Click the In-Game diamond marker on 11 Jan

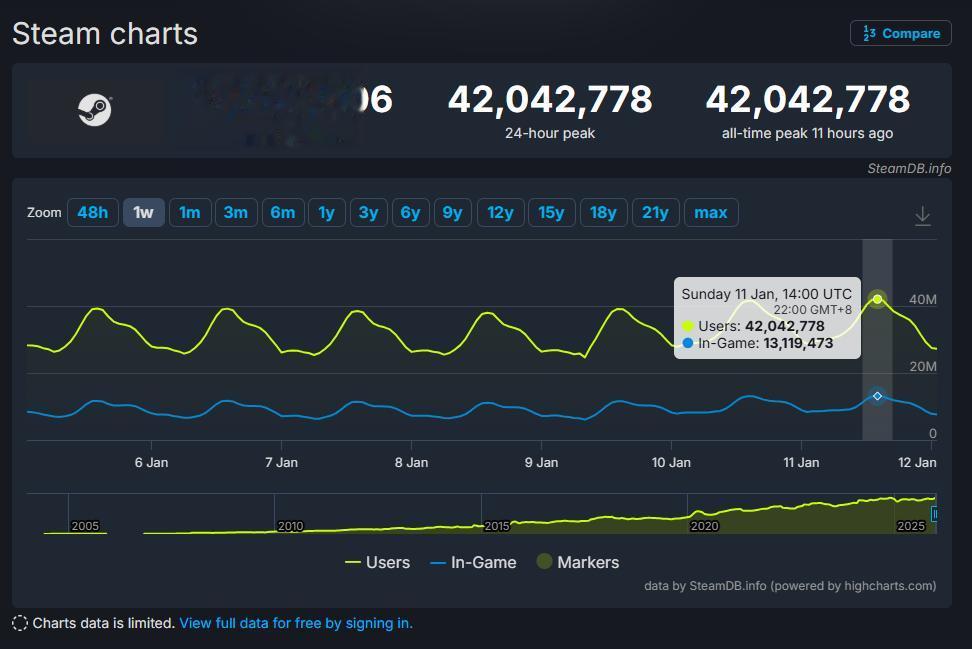877,395
